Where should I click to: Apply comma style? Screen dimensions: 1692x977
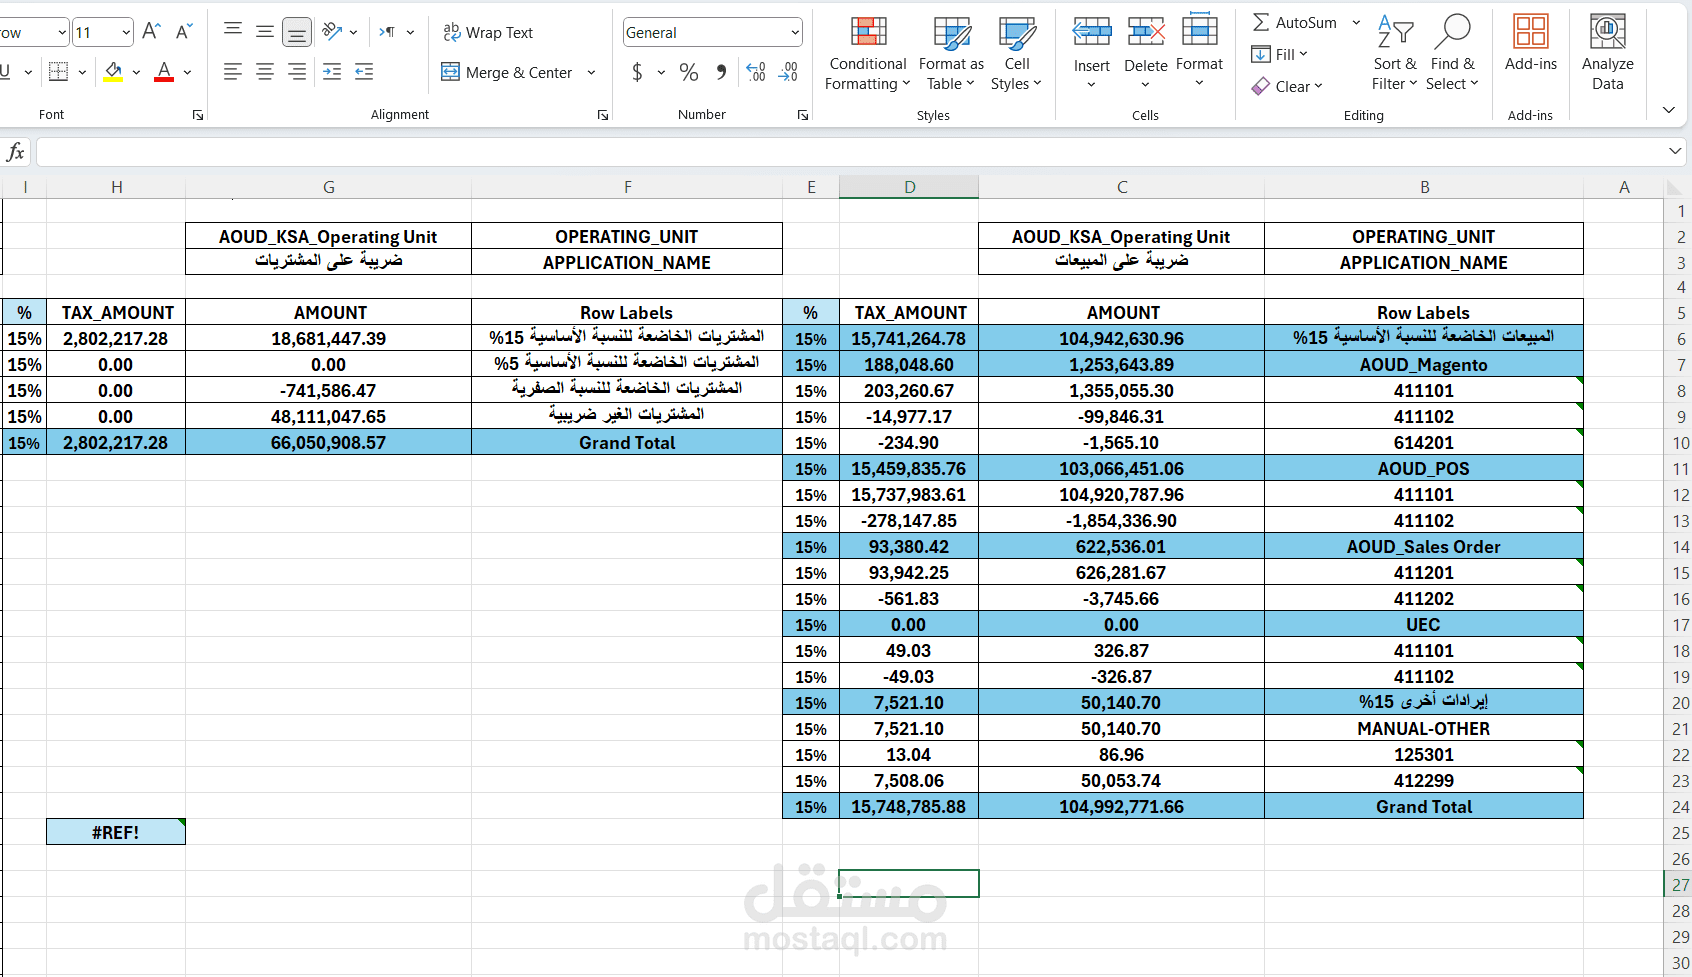[x=721, y=72]
